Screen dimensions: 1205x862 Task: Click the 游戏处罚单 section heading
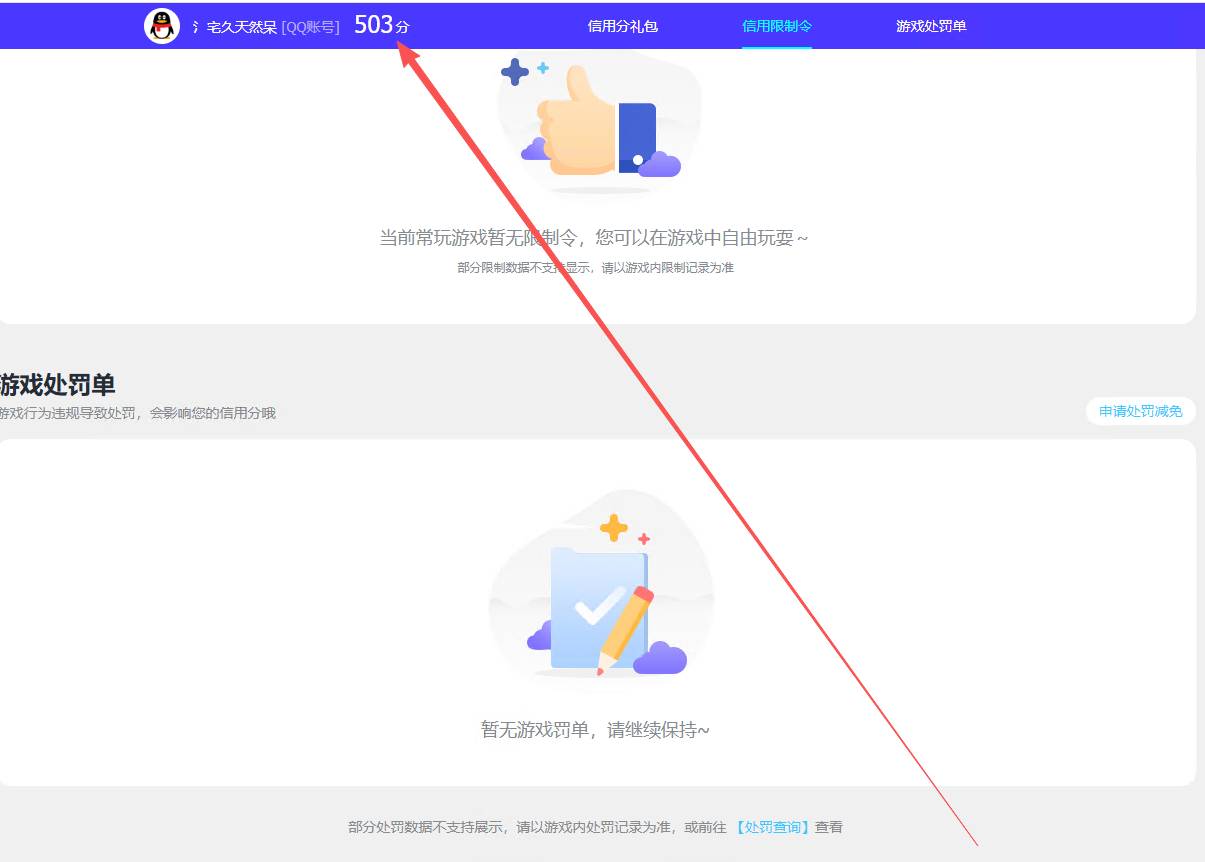click(x=57, y=384)
